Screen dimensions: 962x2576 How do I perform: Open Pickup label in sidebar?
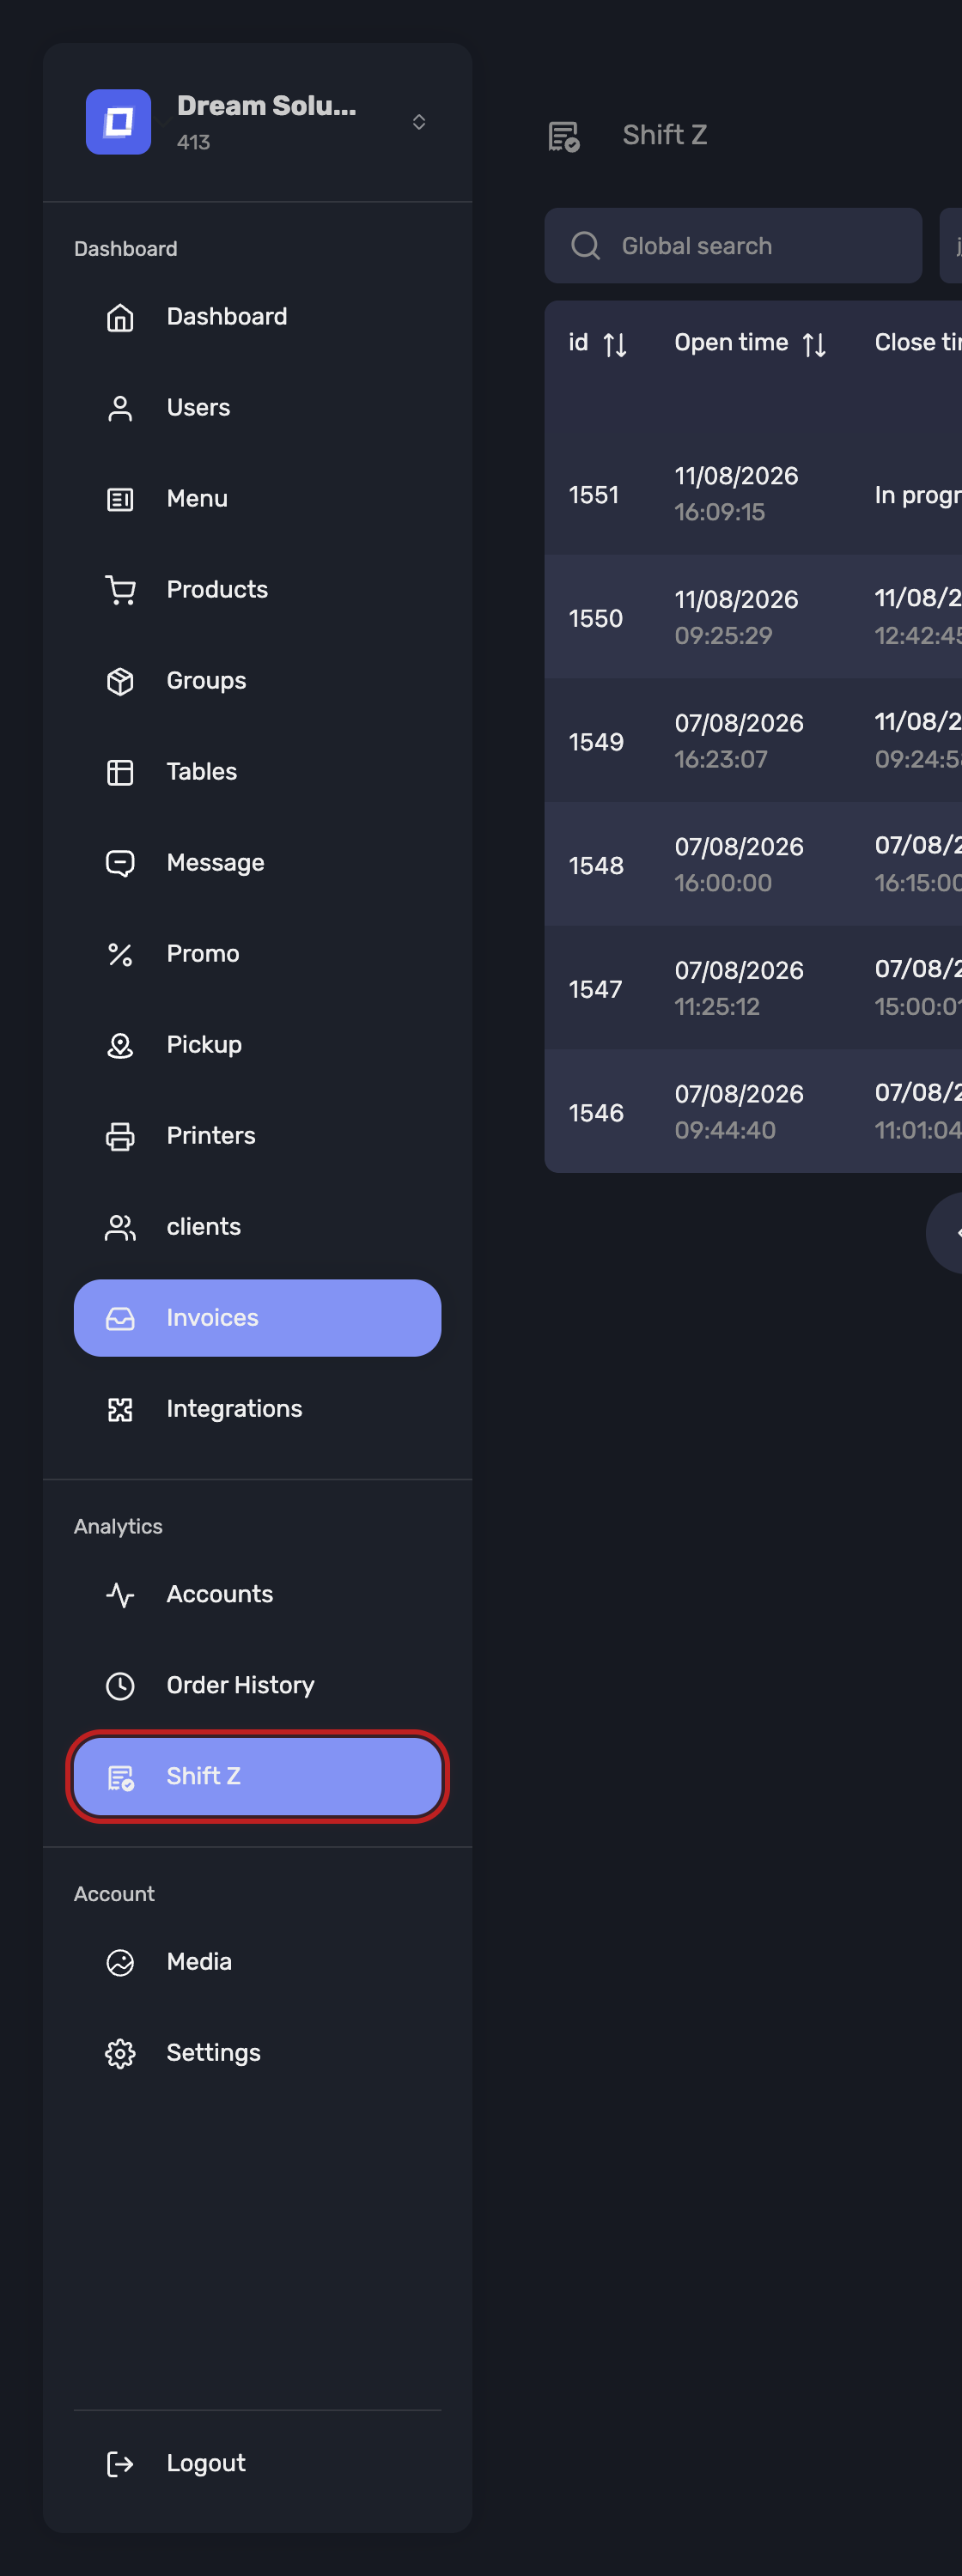[204, 1045]
